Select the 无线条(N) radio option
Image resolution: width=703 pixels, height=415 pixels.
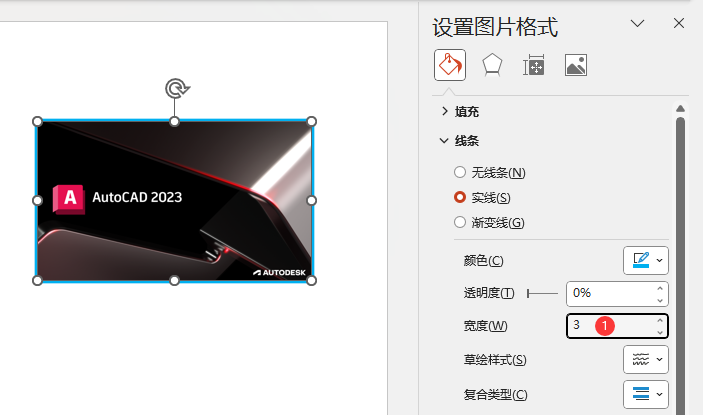tap(490, 173)
